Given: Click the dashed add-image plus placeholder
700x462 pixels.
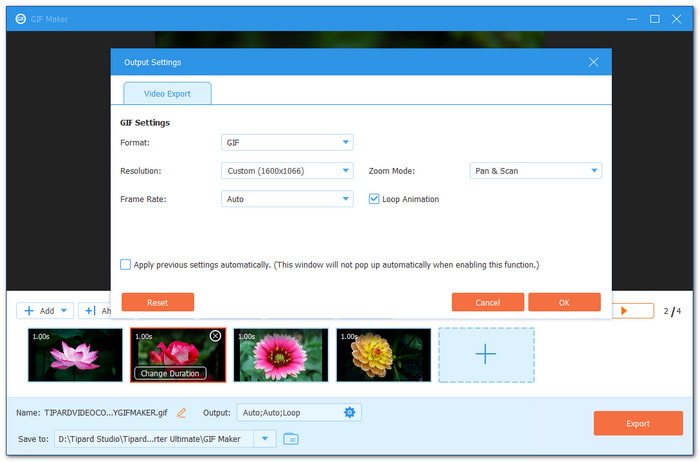Looking at the screenshot, I should [486, 355].
